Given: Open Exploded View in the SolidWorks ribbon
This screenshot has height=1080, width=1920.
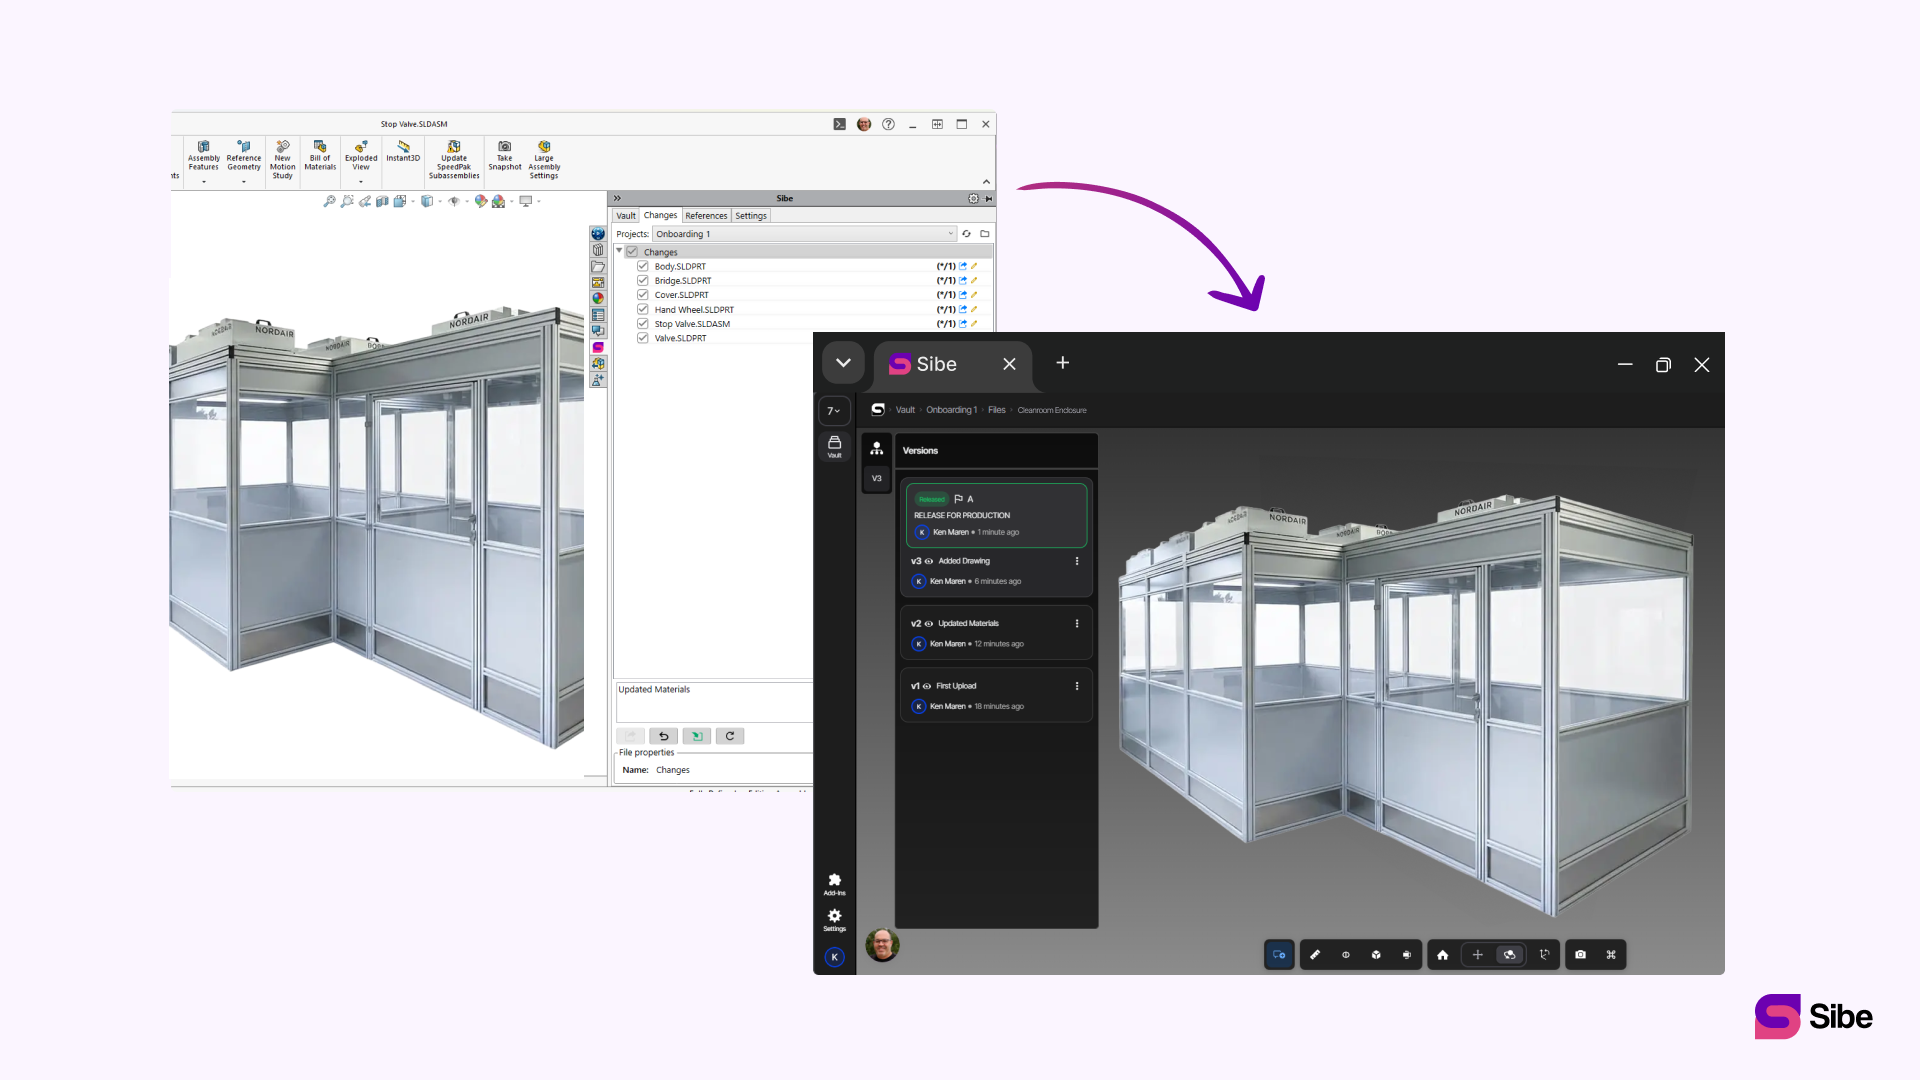Looking at the screenshot, I should coord(361,156).
